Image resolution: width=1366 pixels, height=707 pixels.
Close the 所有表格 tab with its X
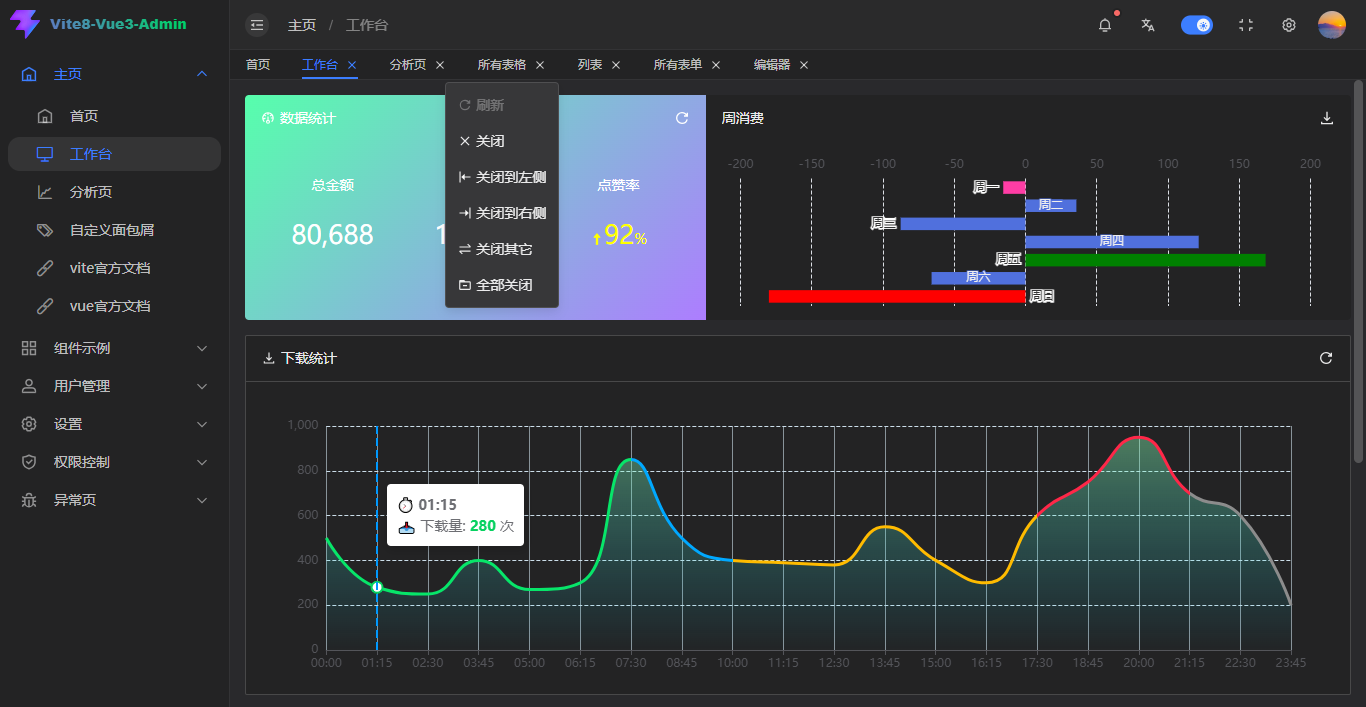pyautogui.click(x=540, y=65)
